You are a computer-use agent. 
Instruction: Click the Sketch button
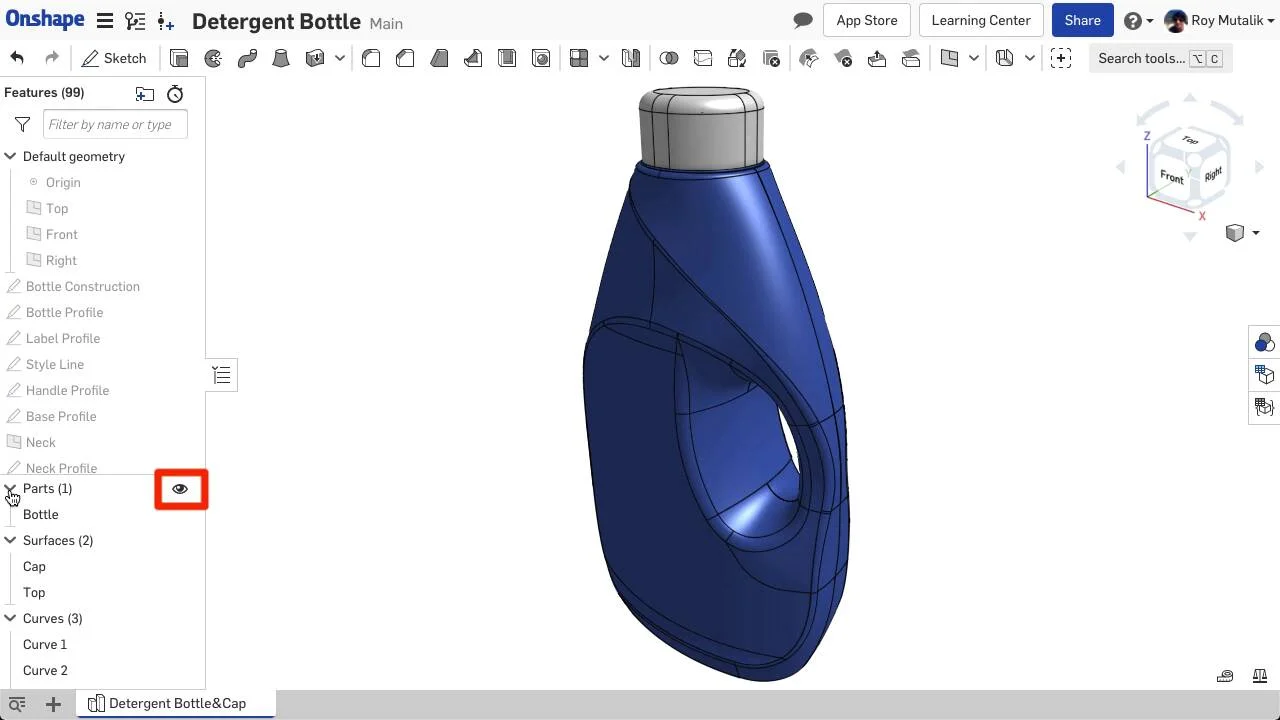[x=114, y=58]
